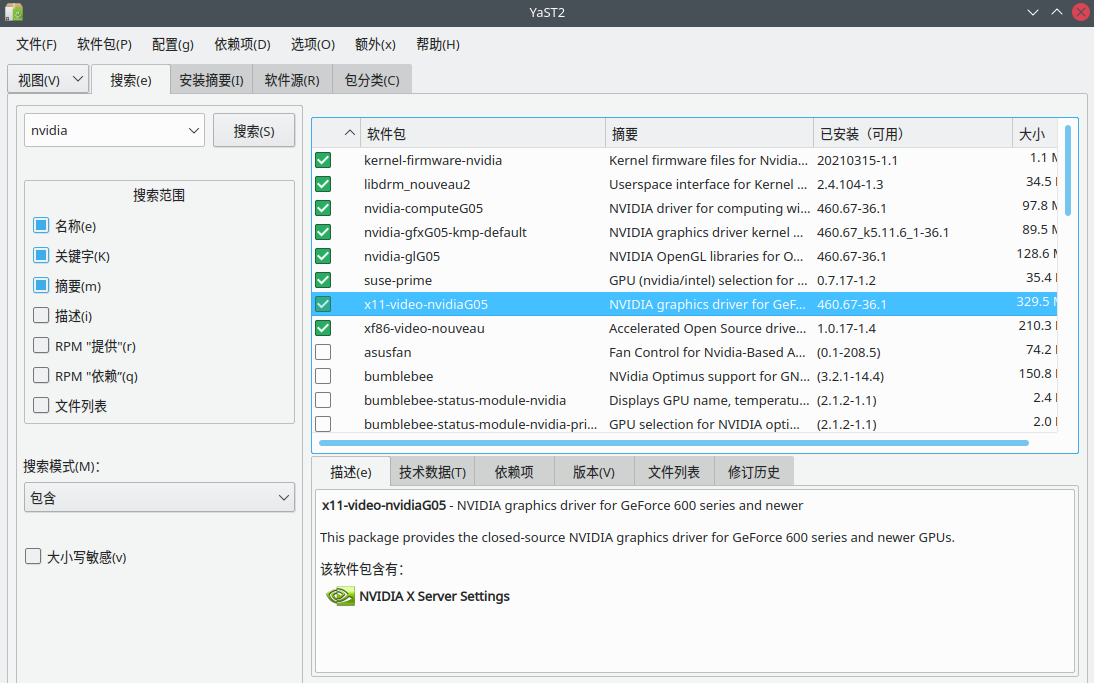This screenshot has width=1094, height=683.
Task: Click the bumblebee summary 'NVidia Optimus support'
Action: pos(709,376)
